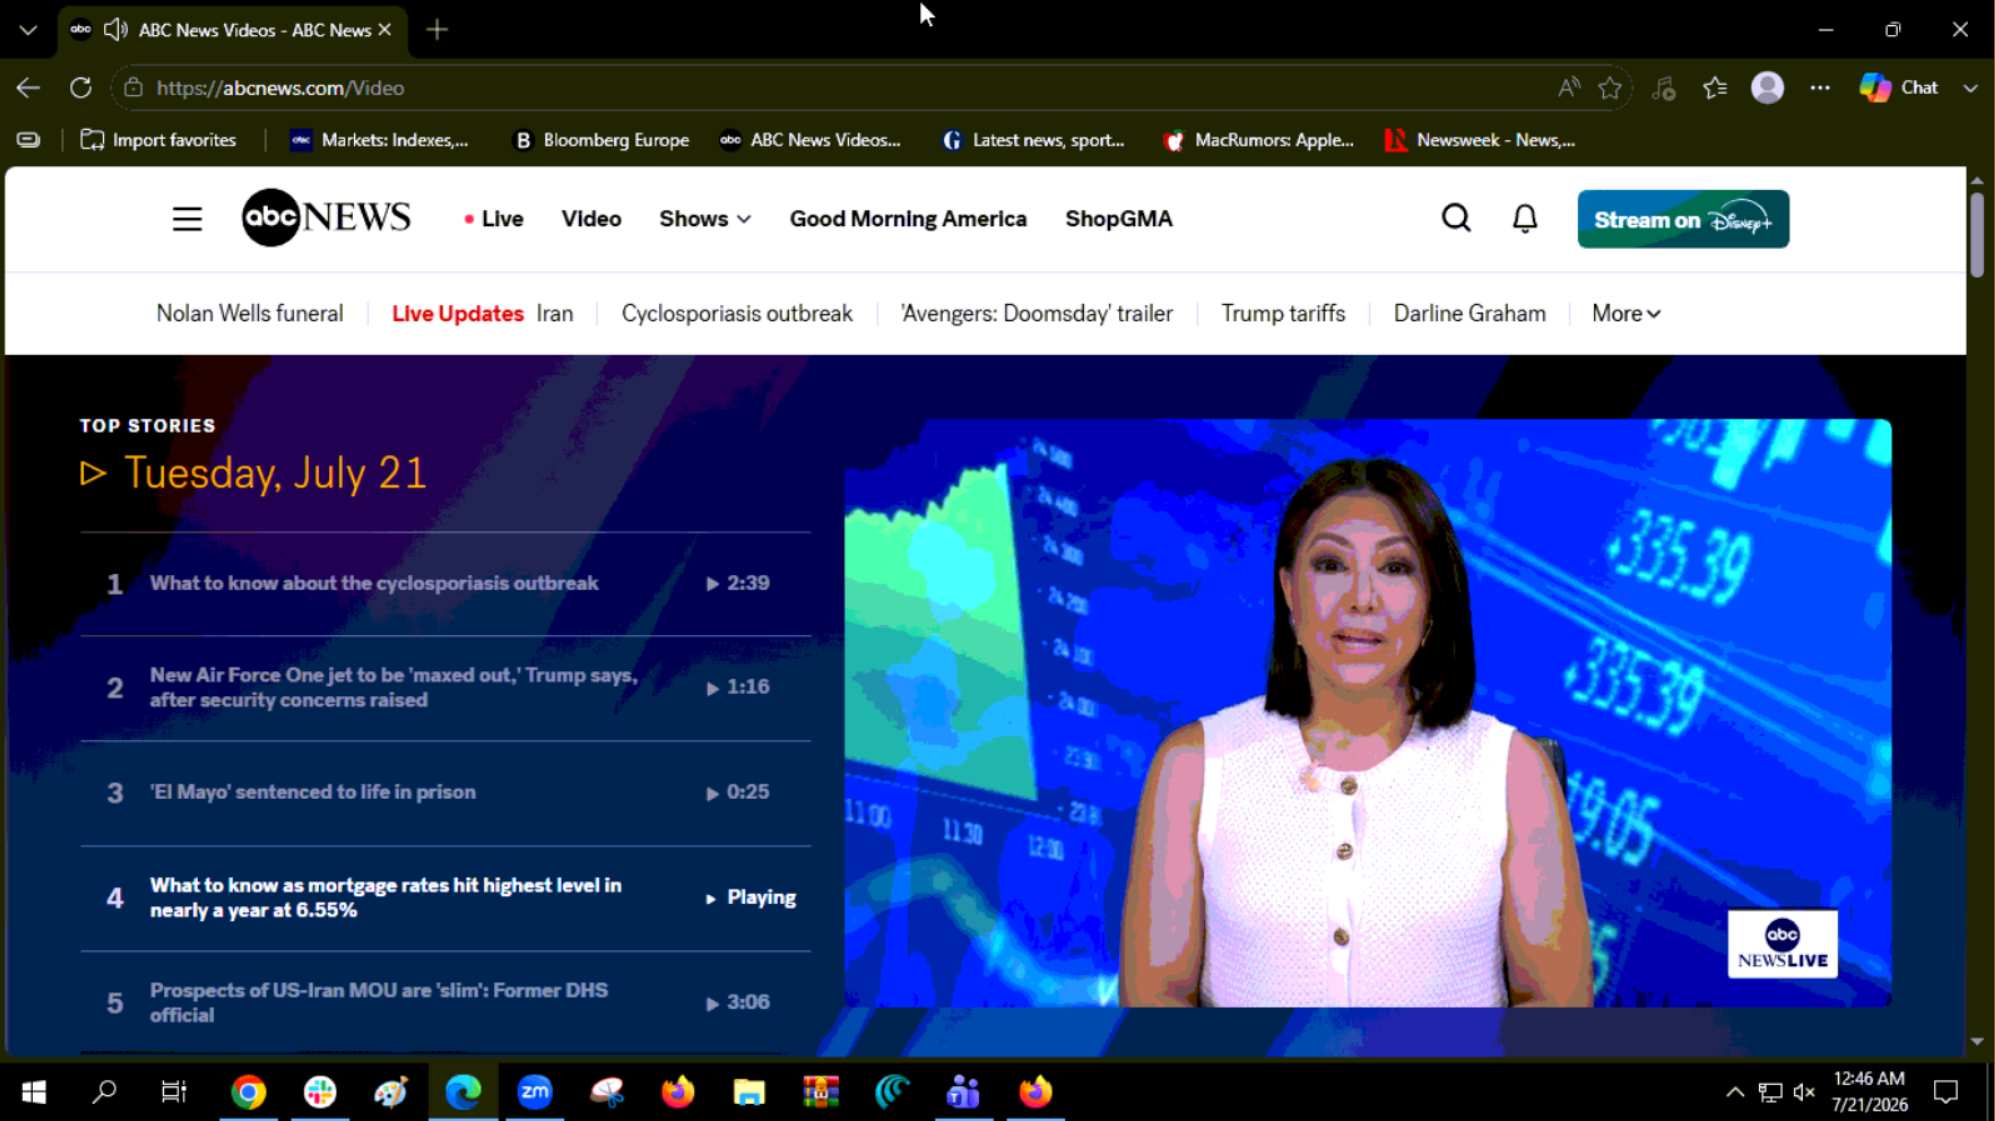This screenshot has height=1121, width=1995.
Task: Open the browser media control icon
Action: (1663, 88)
